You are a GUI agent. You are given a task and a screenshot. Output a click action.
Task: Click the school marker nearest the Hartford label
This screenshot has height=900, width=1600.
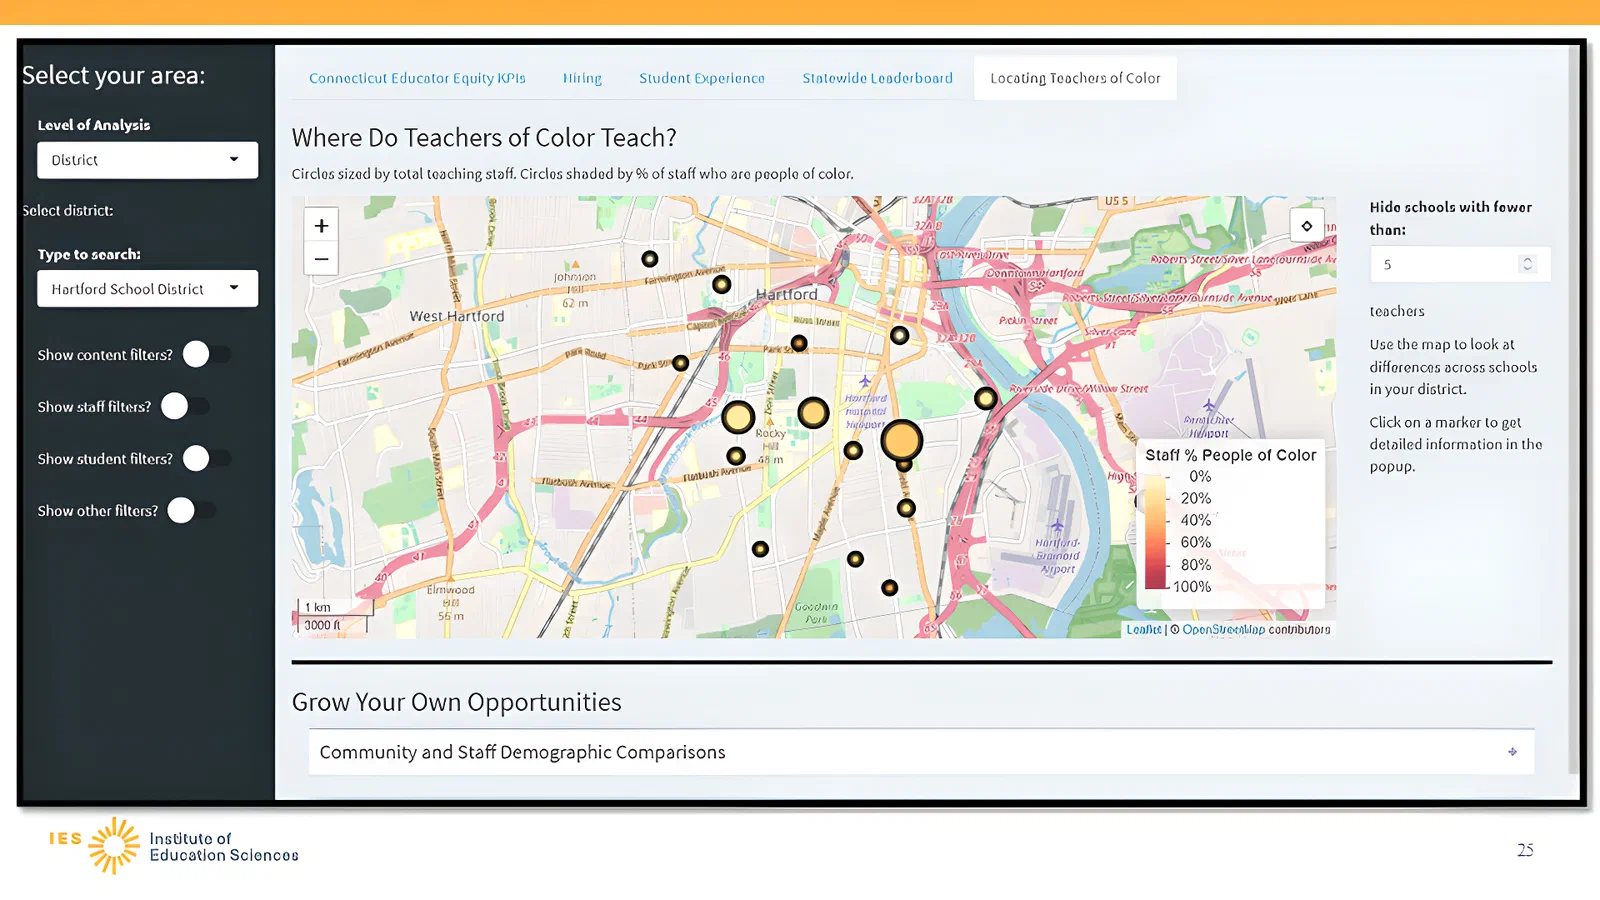click(x=721, y=285)
